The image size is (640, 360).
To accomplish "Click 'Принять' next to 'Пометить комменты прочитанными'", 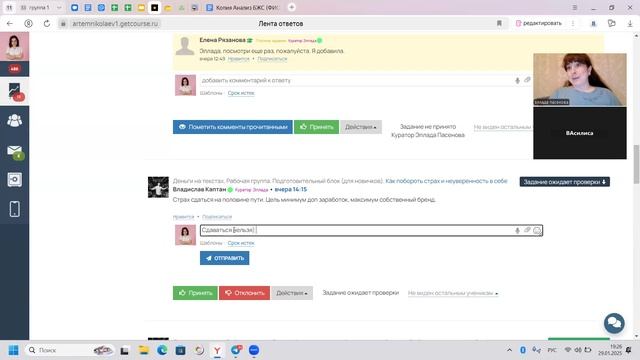I will [x=316, y=127].
